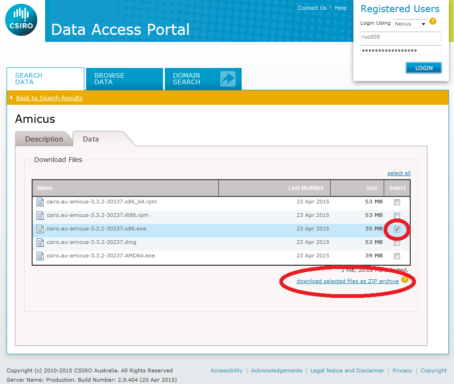Click file name csiro.au-amicus-3.3.2-30237.x86.exe
The image size is (454, 384).
coord(96,229)
